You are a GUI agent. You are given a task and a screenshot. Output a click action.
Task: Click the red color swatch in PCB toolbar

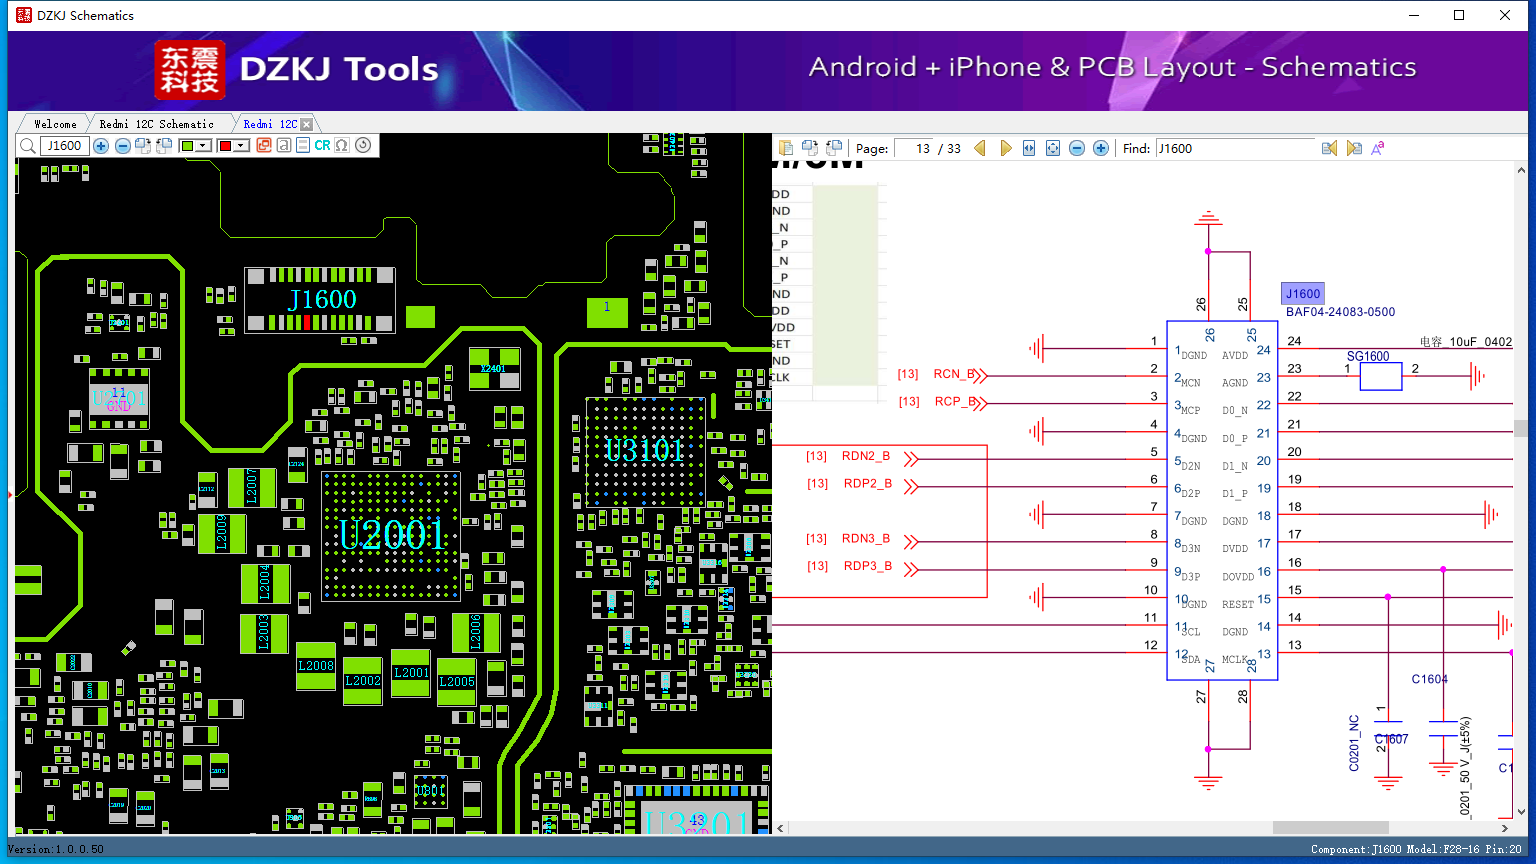point(225,146)
